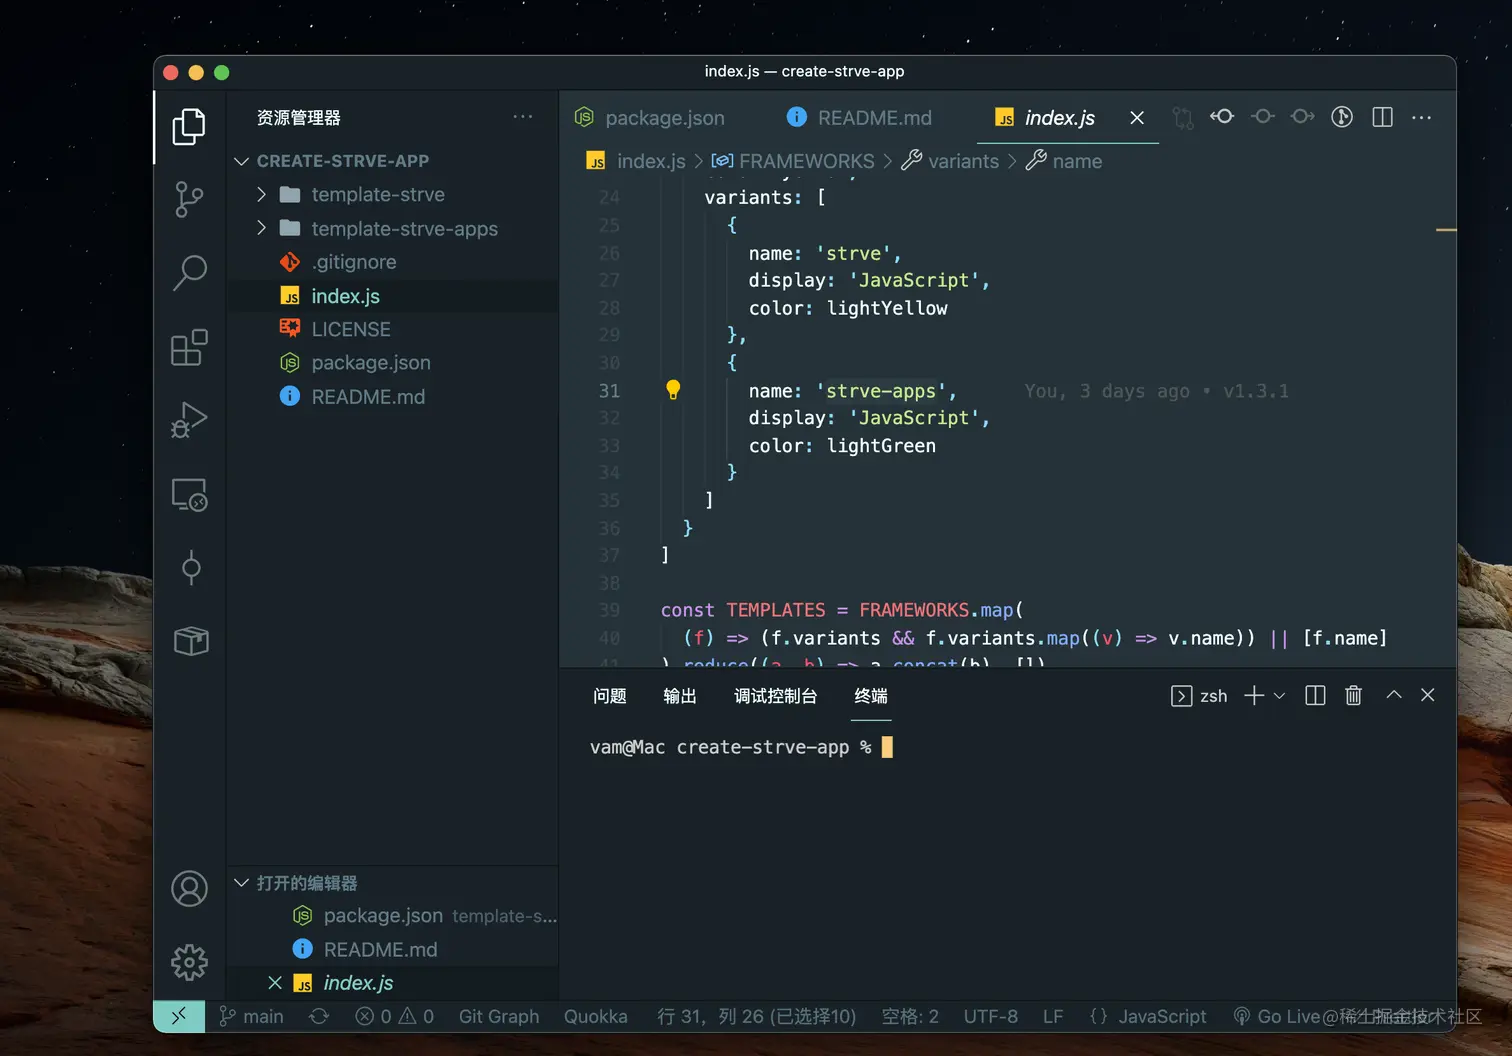Open the editor more actions menu
Screen dimensions: 1512x1056
[x=1421, y=117]
